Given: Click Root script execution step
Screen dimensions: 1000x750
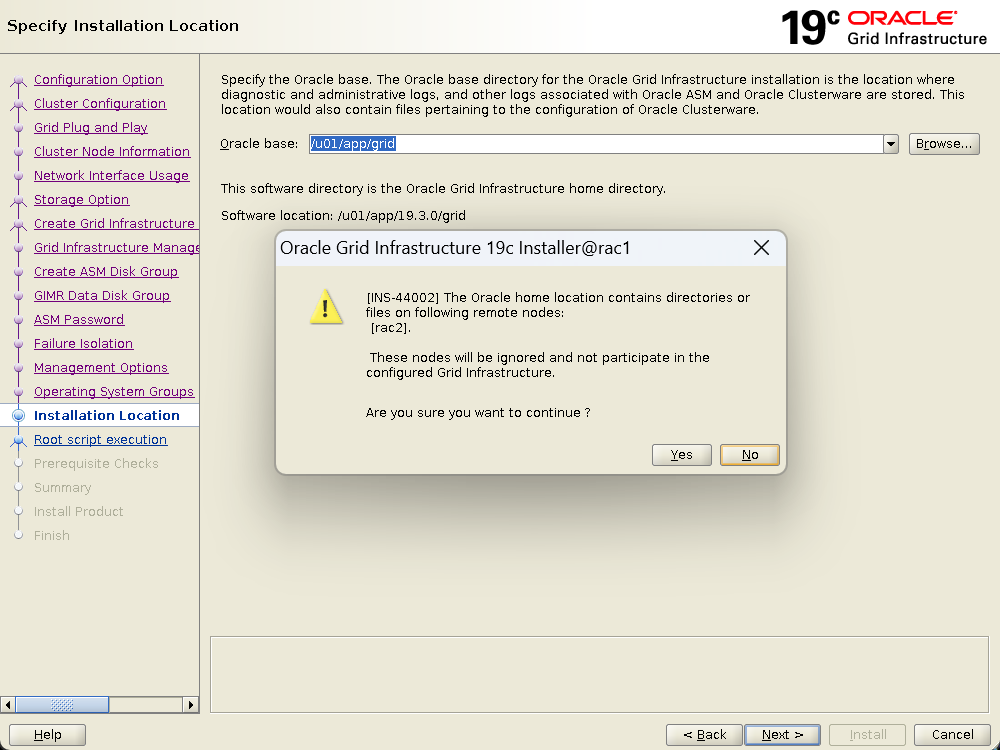Looking at the screenshot, I should tap(100, 440).
